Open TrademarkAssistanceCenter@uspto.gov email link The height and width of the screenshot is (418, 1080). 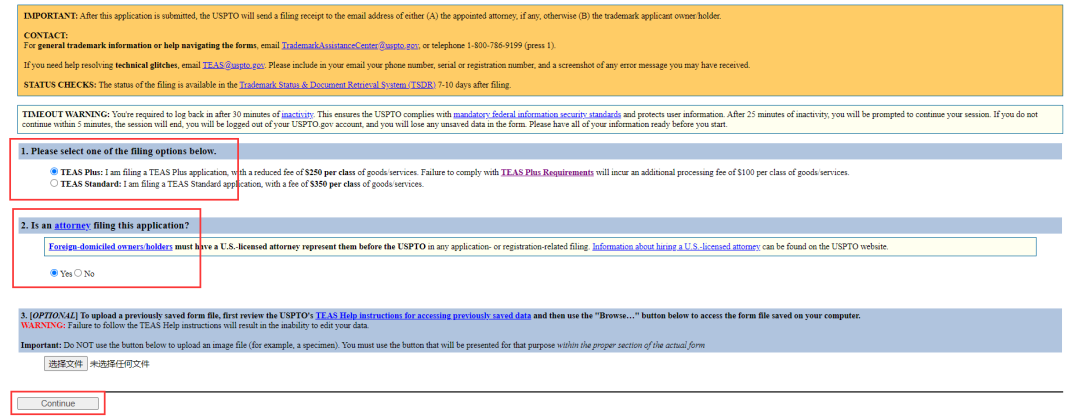[x=350, y=45]
